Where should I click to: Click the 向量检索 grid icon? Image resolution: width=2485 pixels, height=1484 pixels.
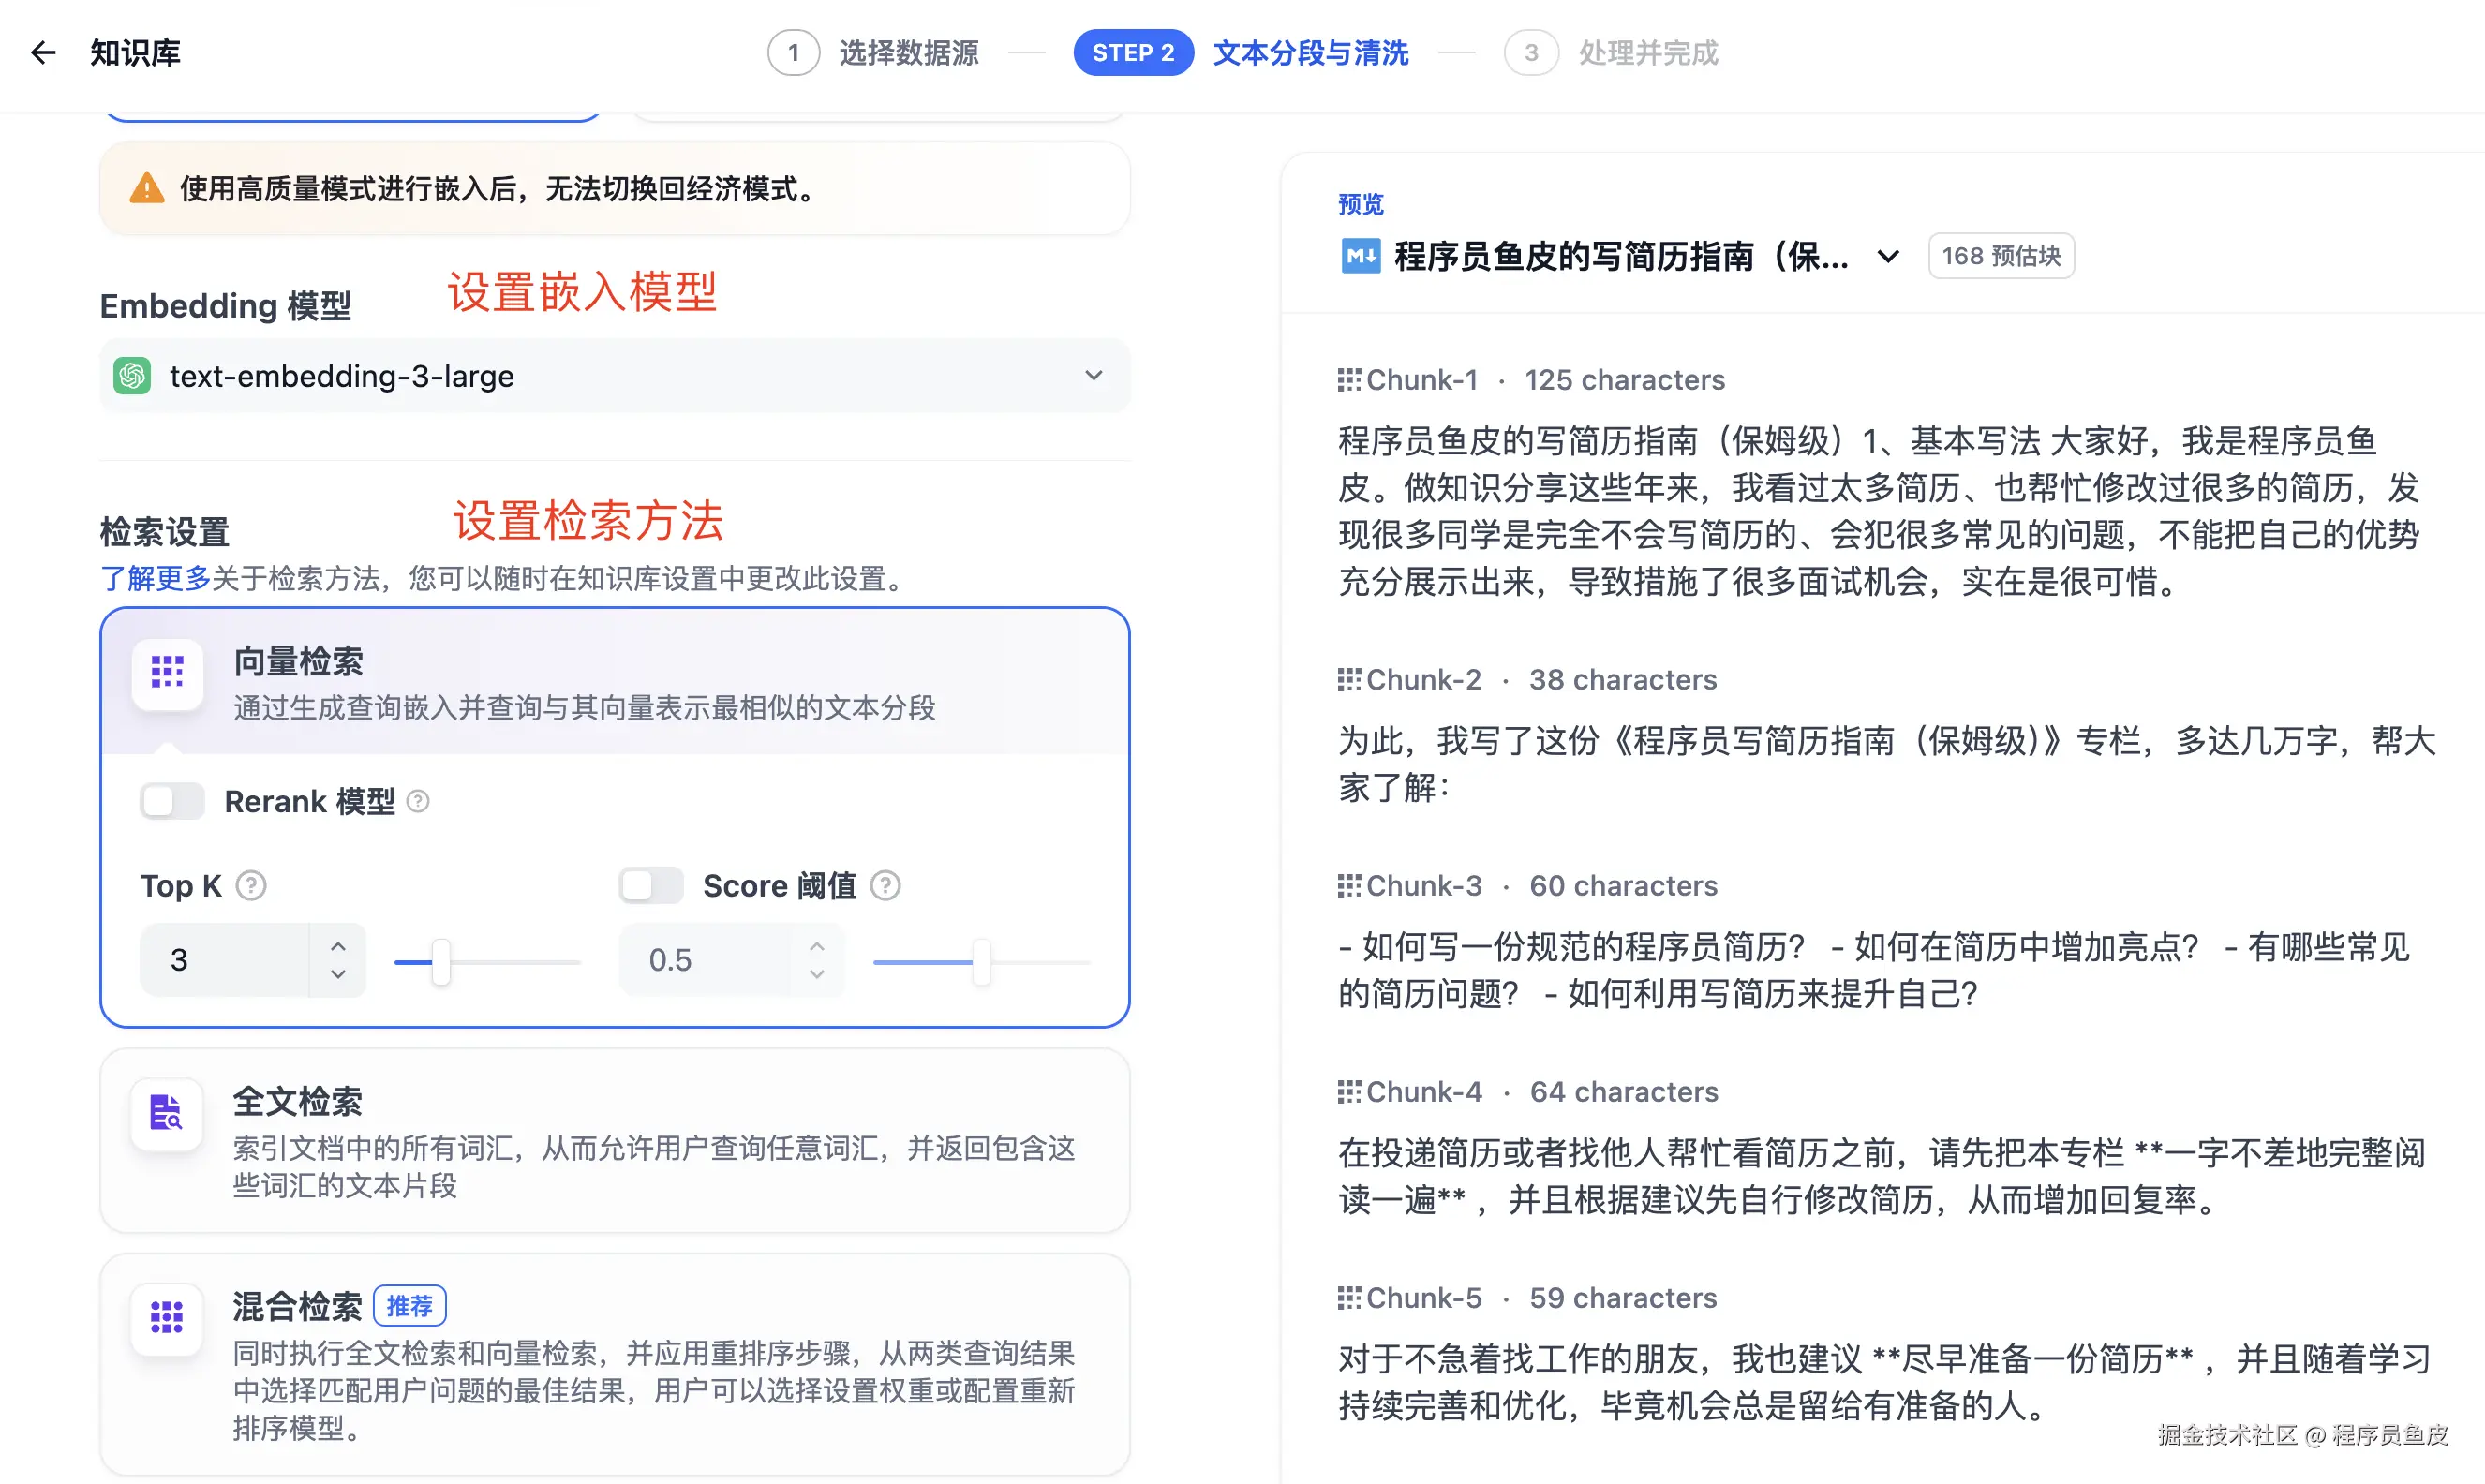point(167,672)
